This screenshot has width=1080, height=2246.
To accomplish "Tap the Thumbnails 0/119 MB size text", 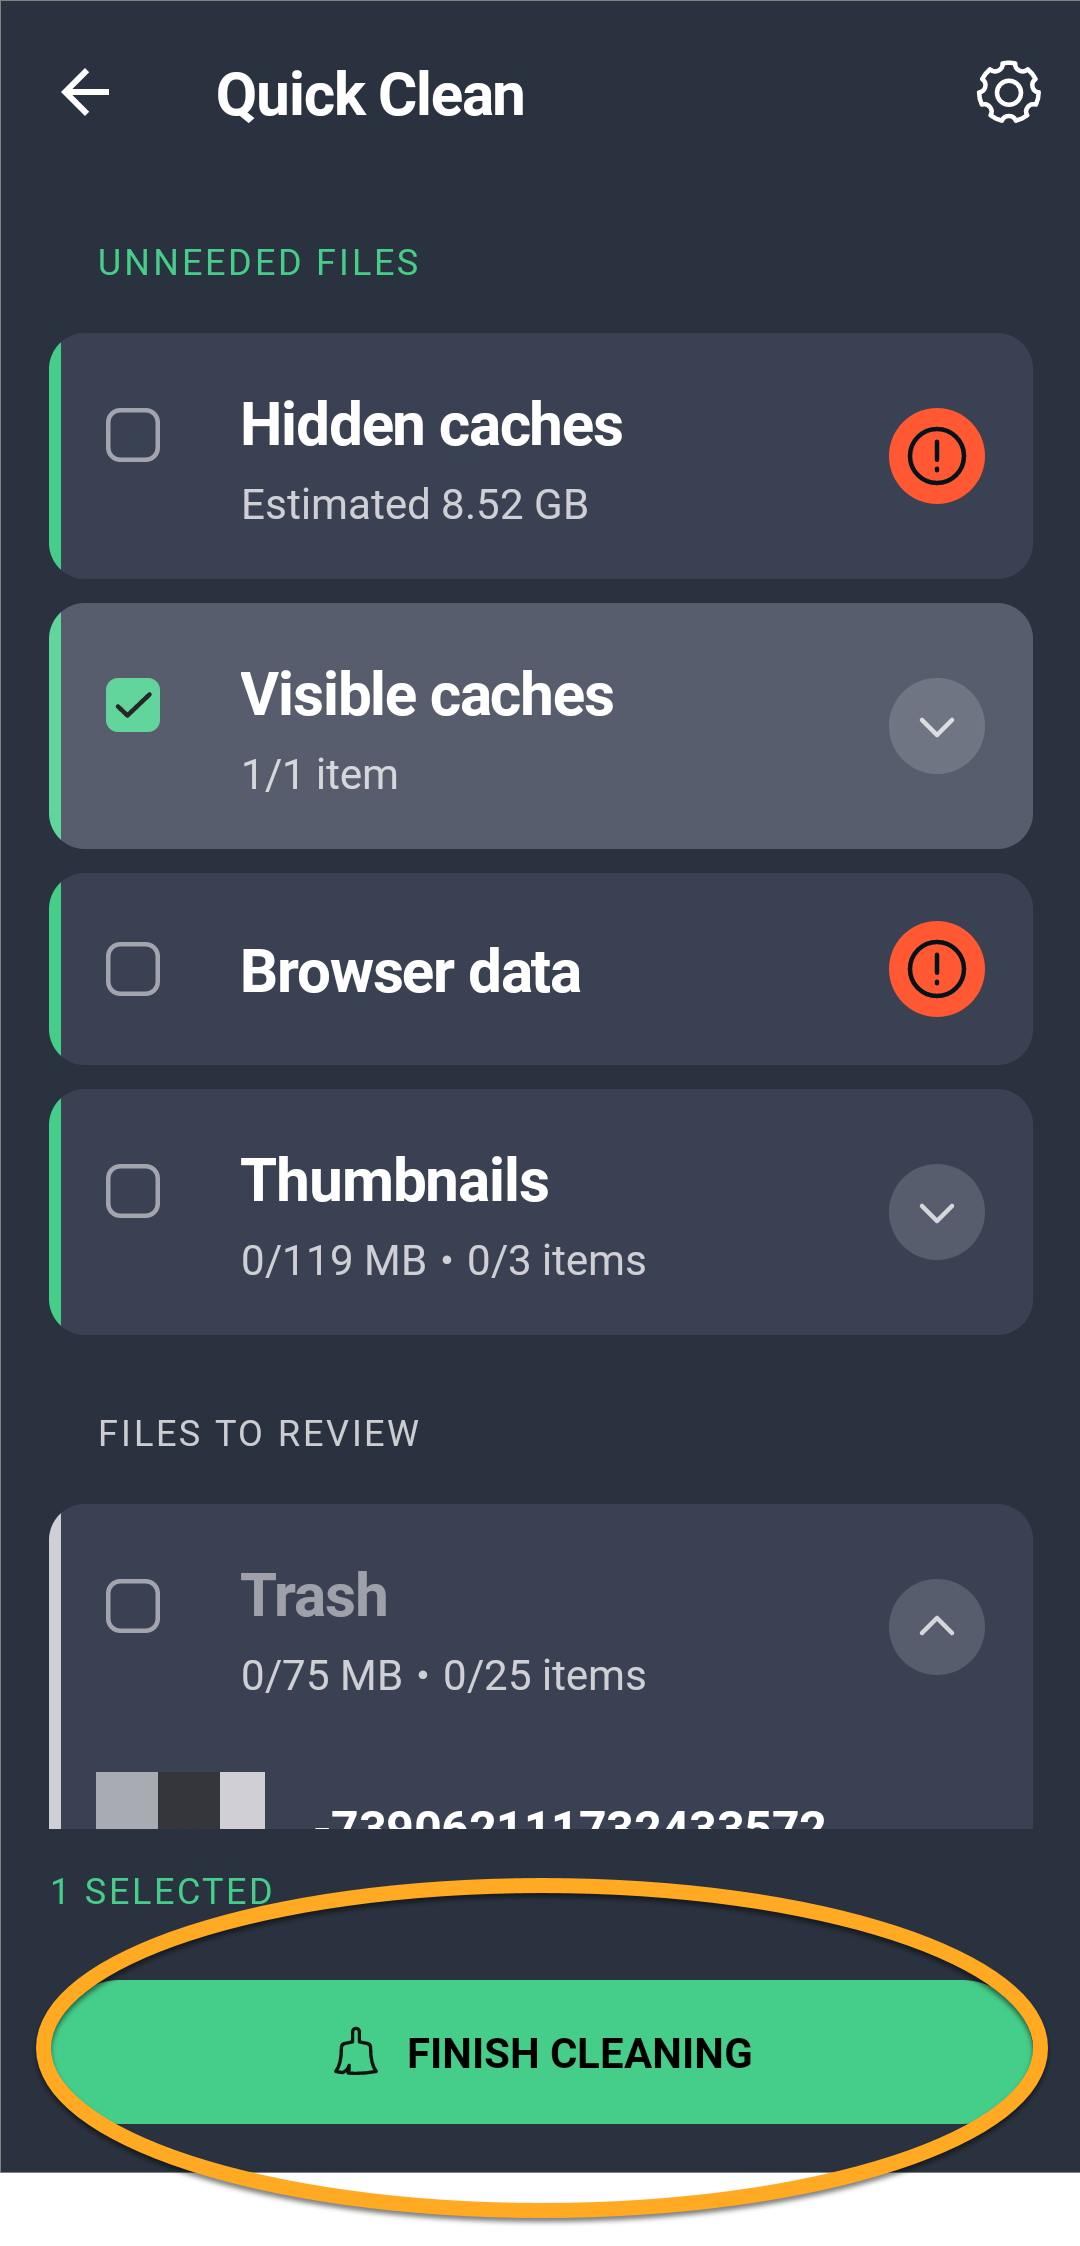I will pos(334,1260).
